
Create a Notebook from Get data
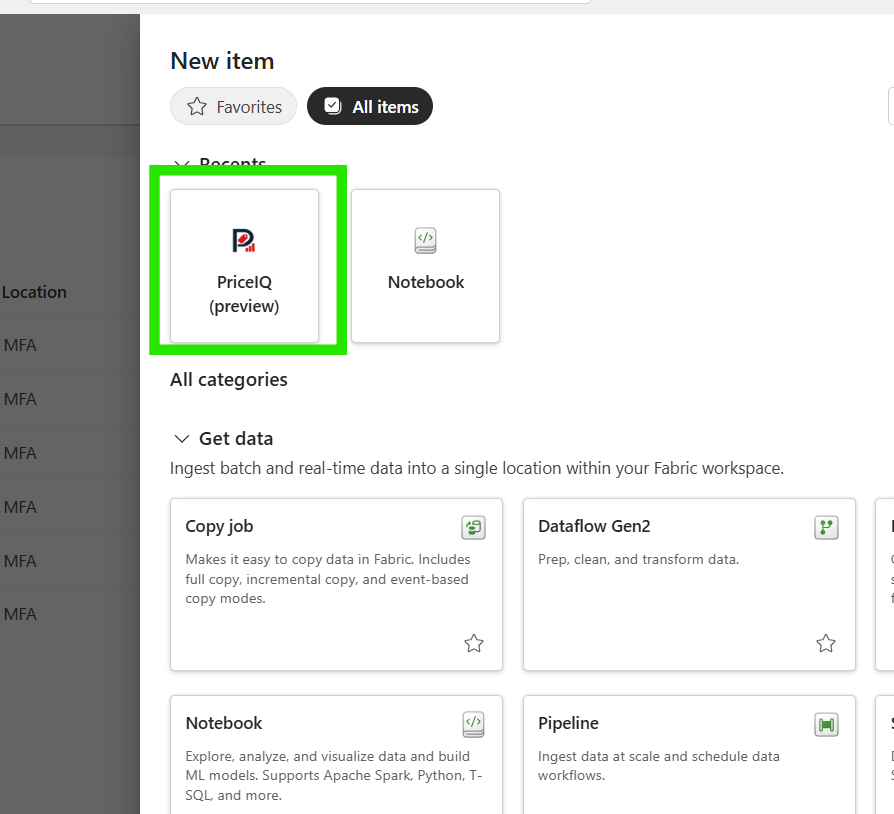pos(336,755)
